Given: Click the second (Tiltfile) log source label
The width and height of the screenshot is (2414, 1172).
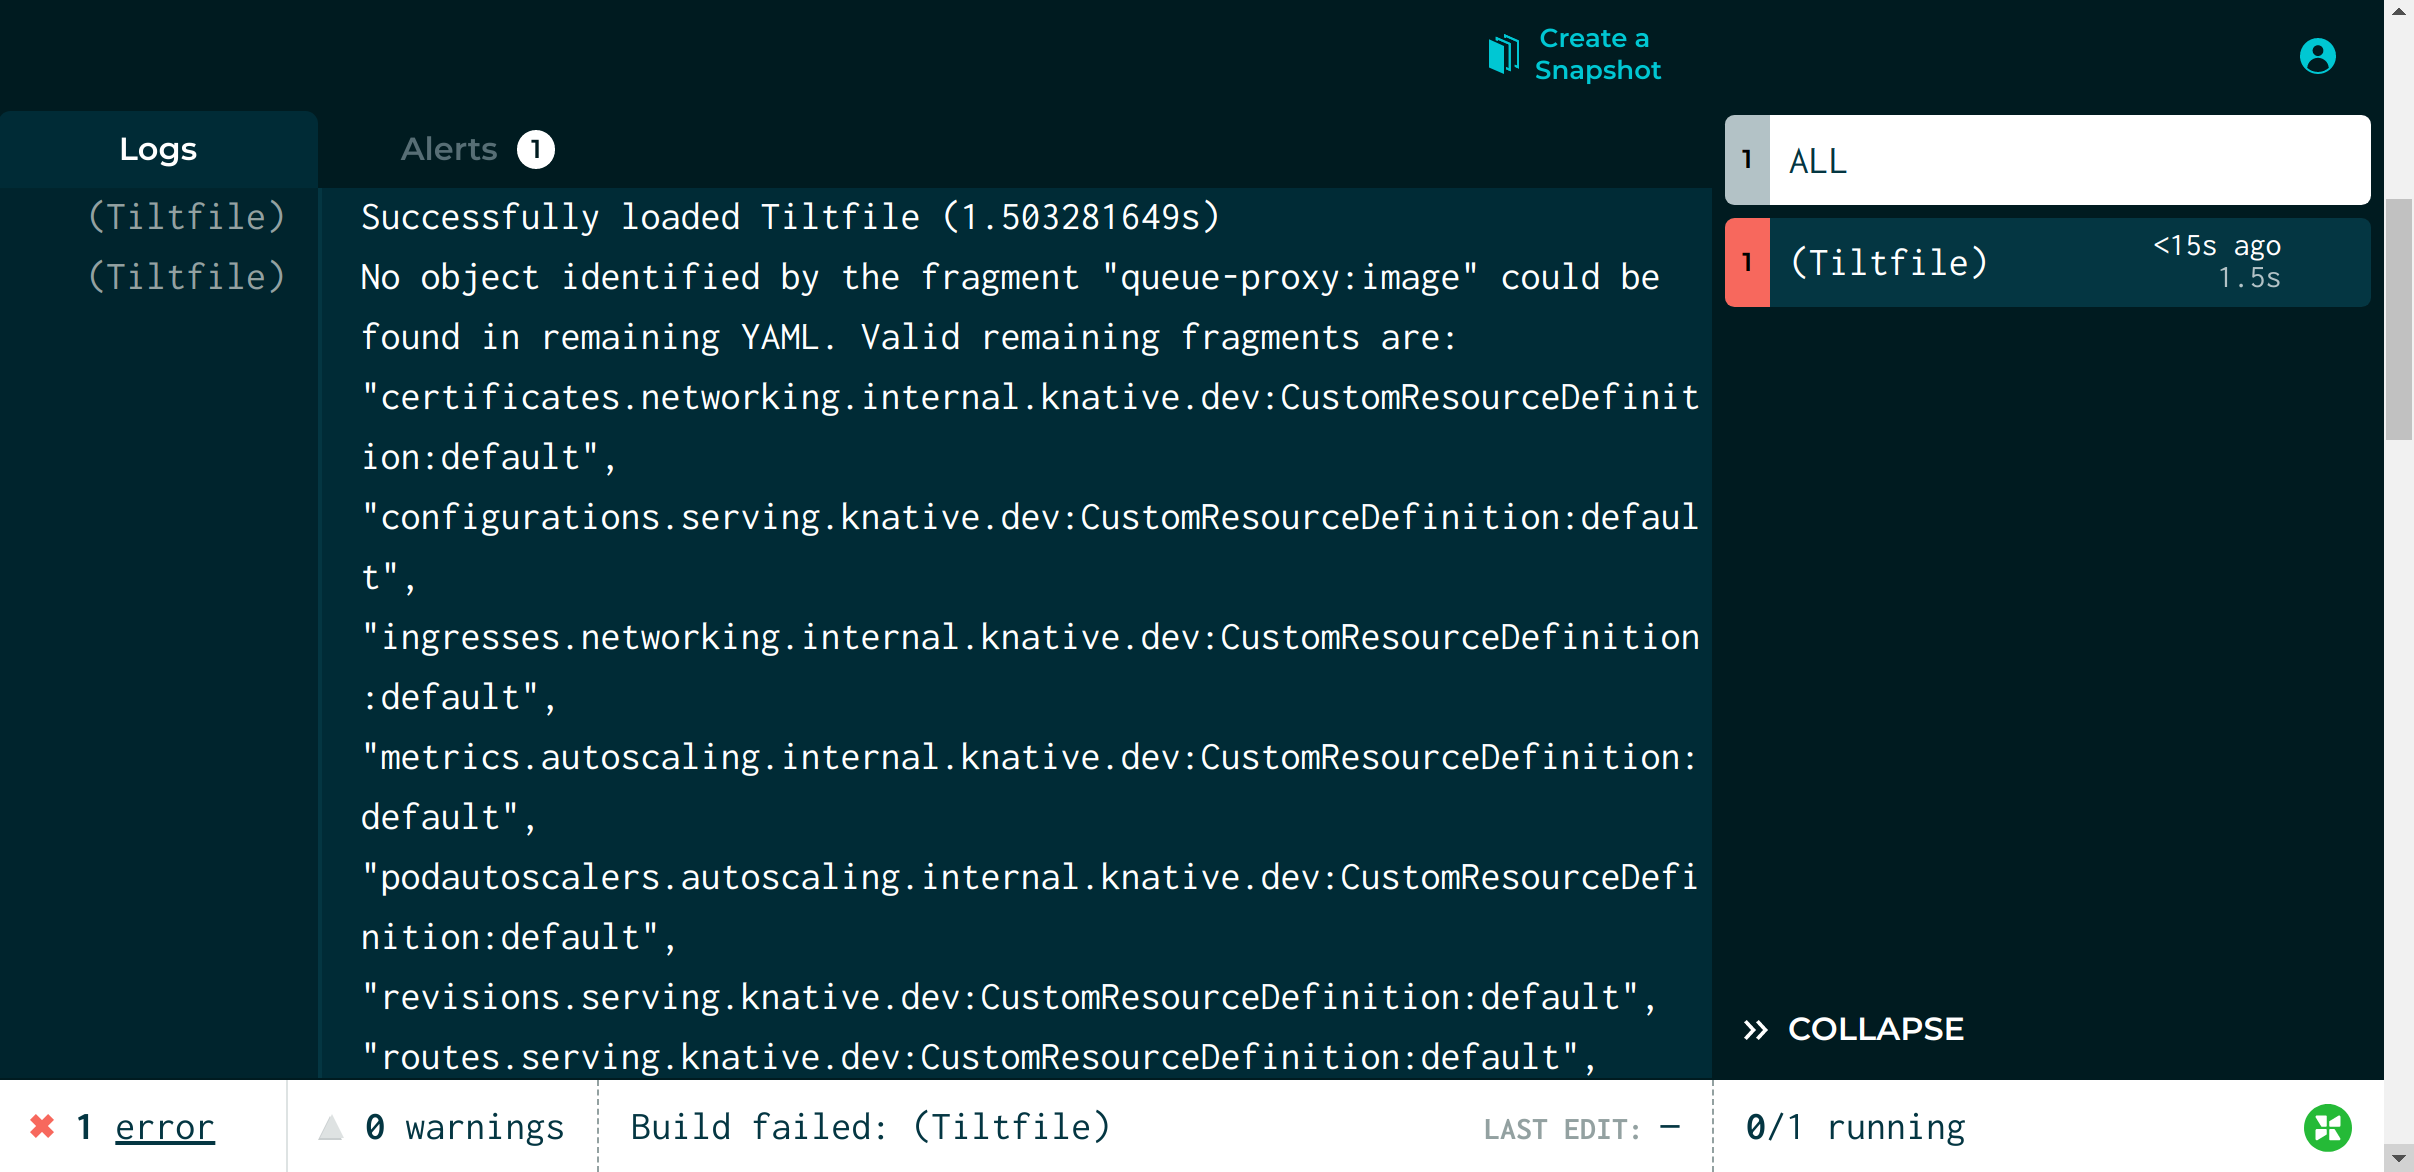Looking at the screenshot, I should coord(187,277).
